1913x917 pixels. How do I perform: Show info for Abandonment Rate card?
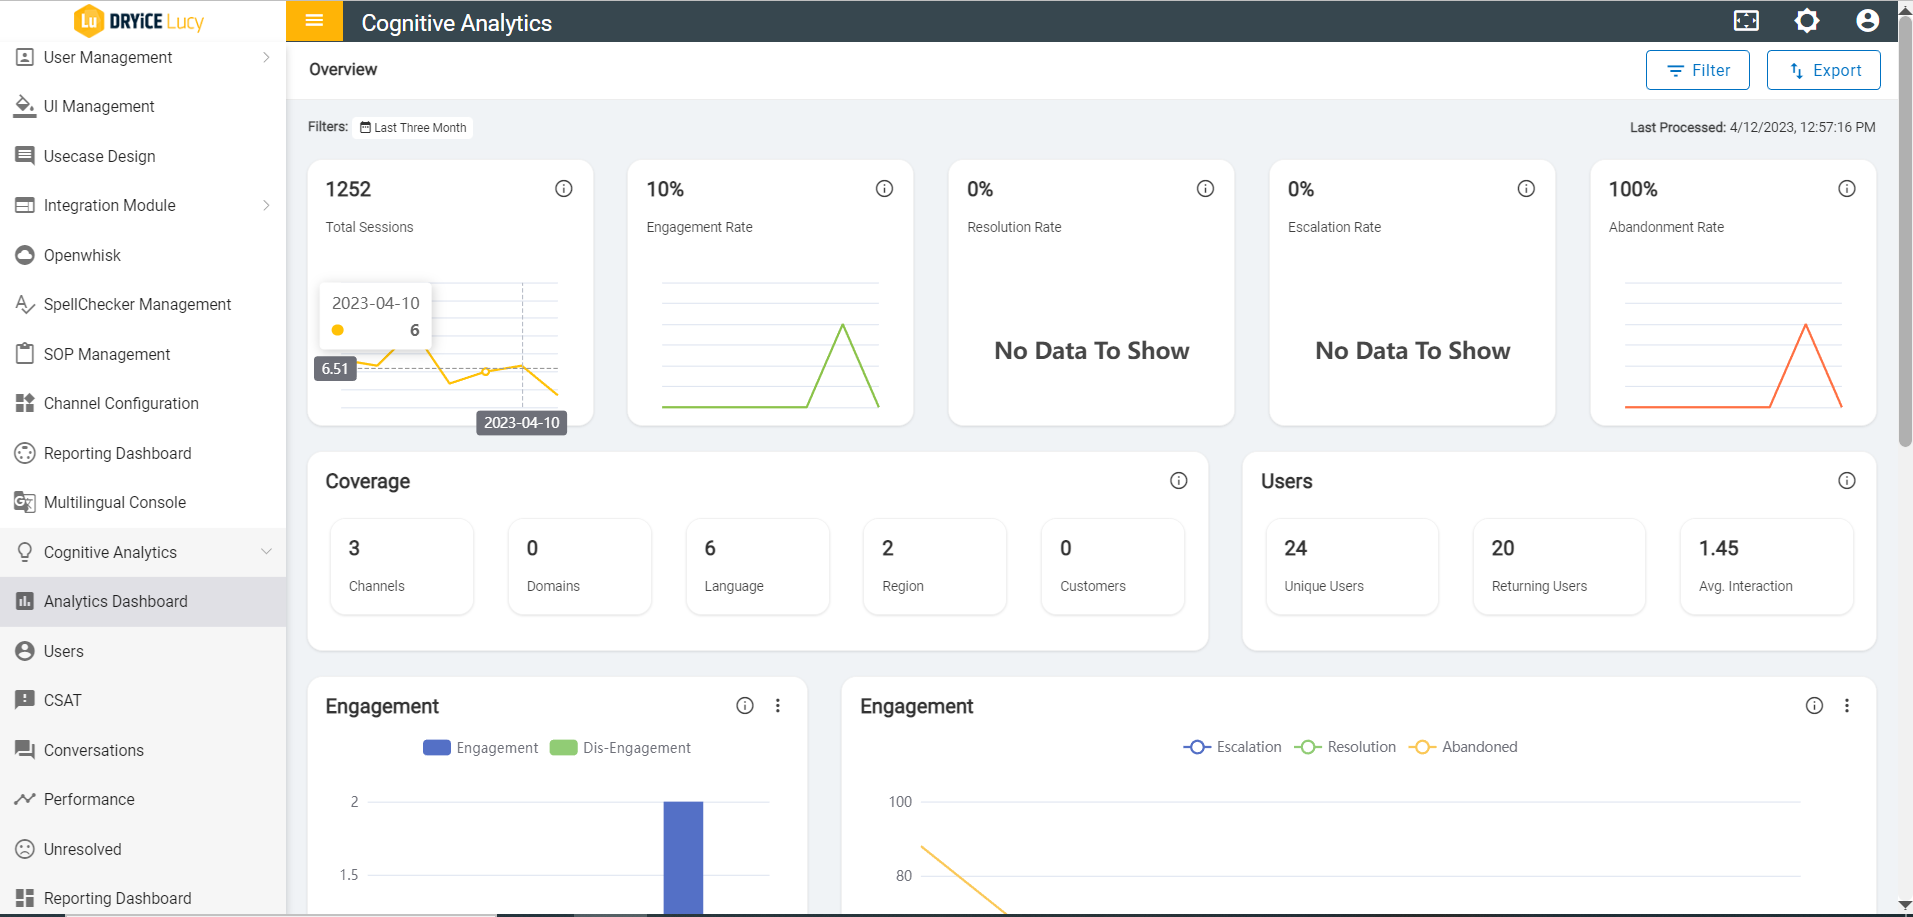[x=1847, y=189]
